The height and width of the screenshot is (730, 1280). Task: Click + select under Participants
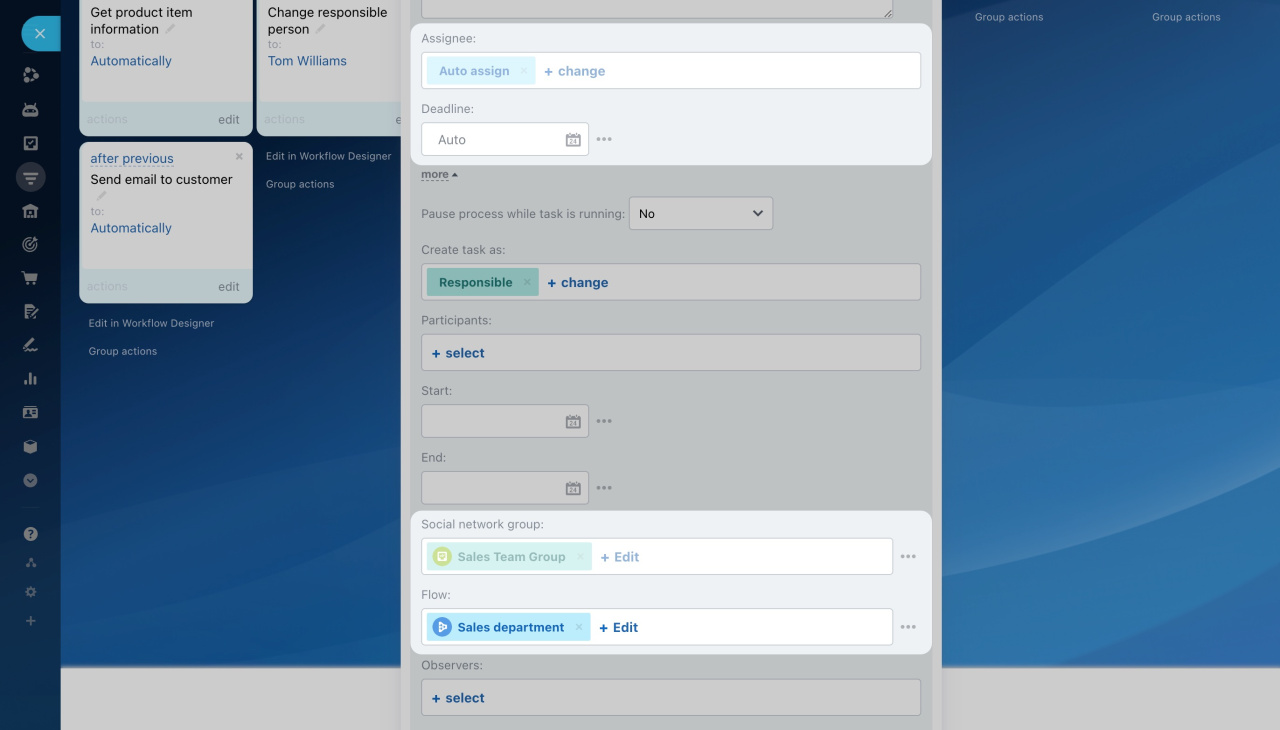458,354
